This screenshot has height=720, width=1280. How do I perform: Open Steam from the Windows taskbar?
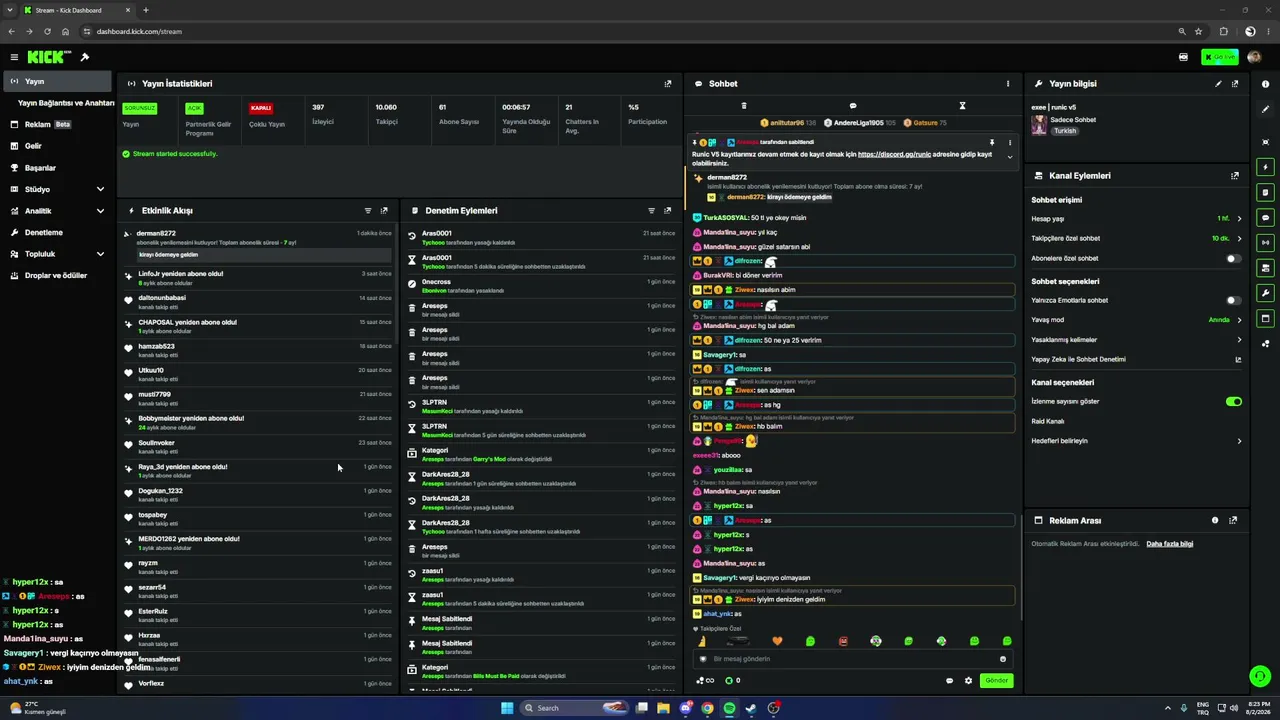[x=751, y=708]
